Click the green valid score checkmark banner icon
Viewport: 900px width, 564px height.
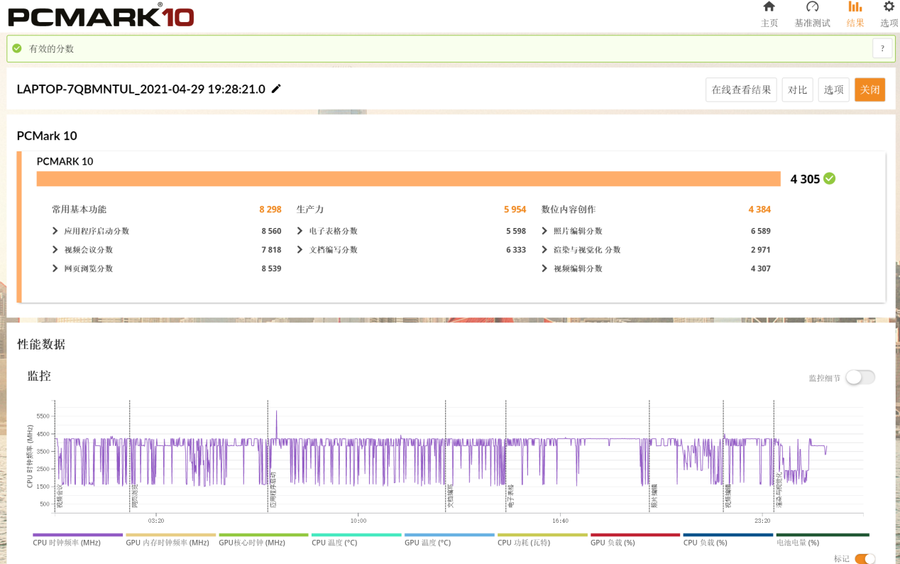tap(17, 48)
